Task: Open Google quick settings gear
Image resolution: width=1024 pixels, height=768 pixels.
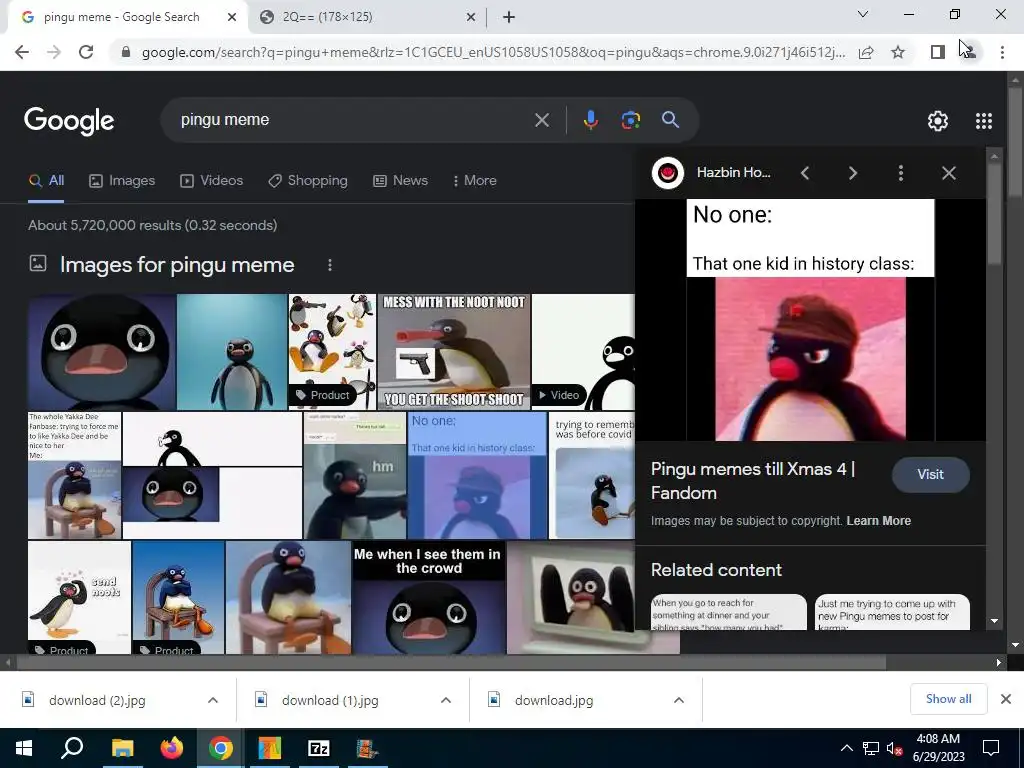Action: 938,121
